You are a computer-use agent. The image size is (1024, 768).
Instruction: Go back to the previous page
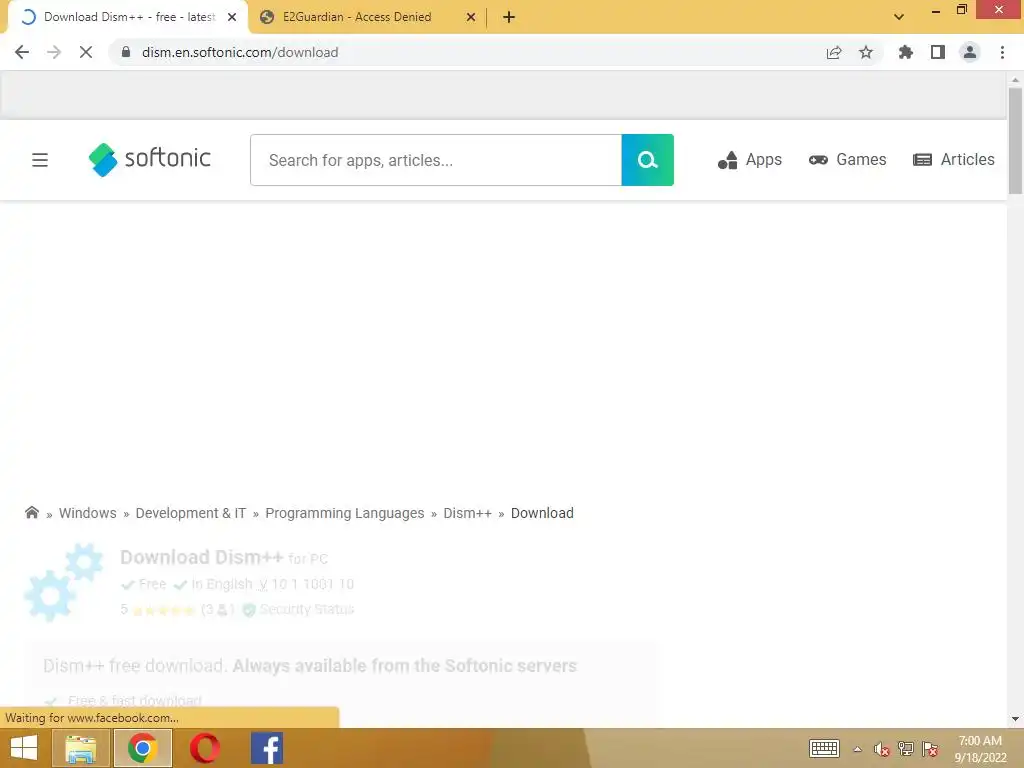pos(22,52)
